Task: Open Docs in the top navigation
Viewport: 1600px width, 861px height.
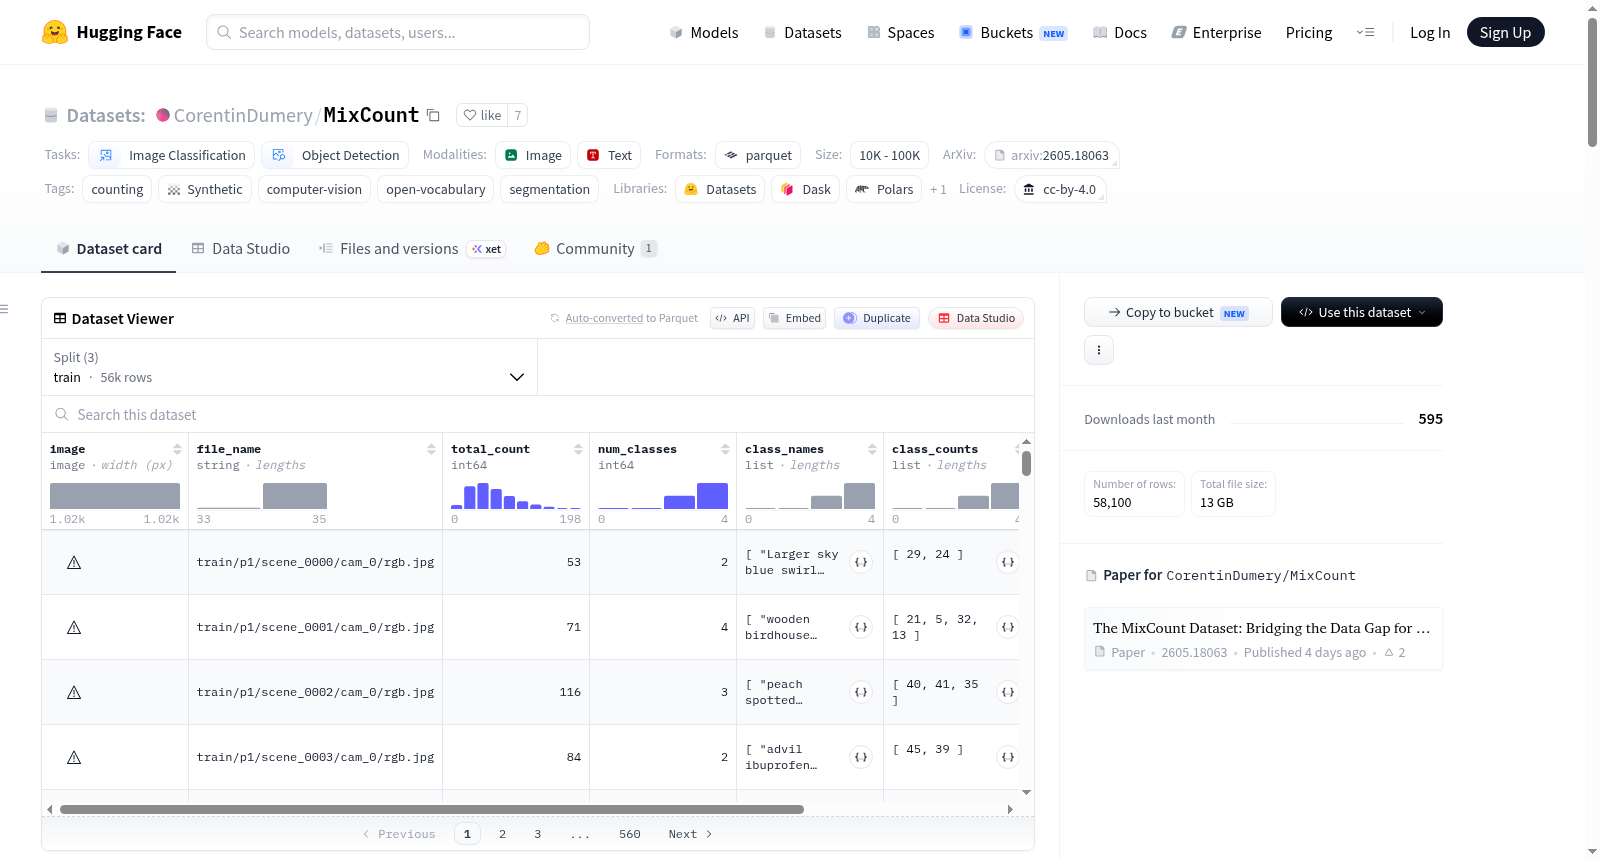Action: click(1120, 33)
